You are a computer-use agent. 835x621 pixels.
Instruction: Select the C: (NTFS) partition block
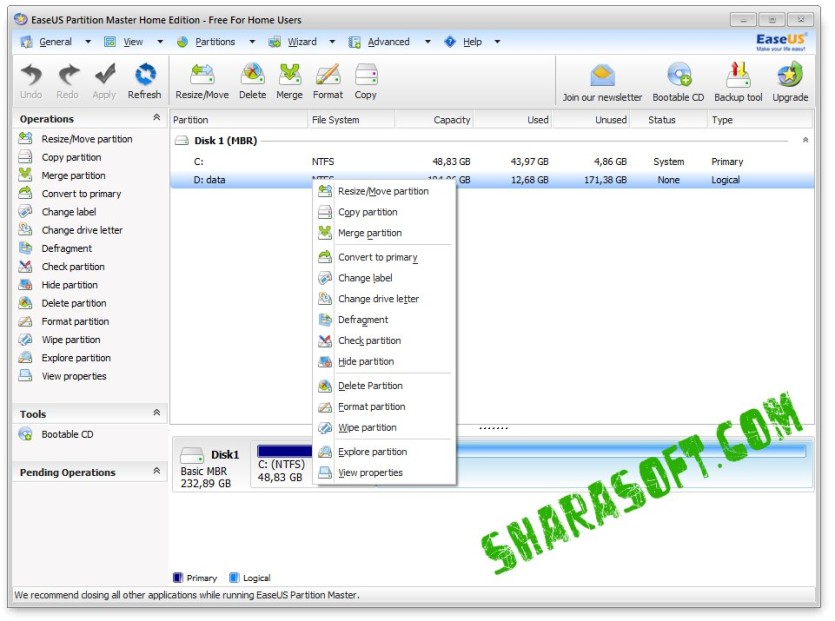pos(282,465)
